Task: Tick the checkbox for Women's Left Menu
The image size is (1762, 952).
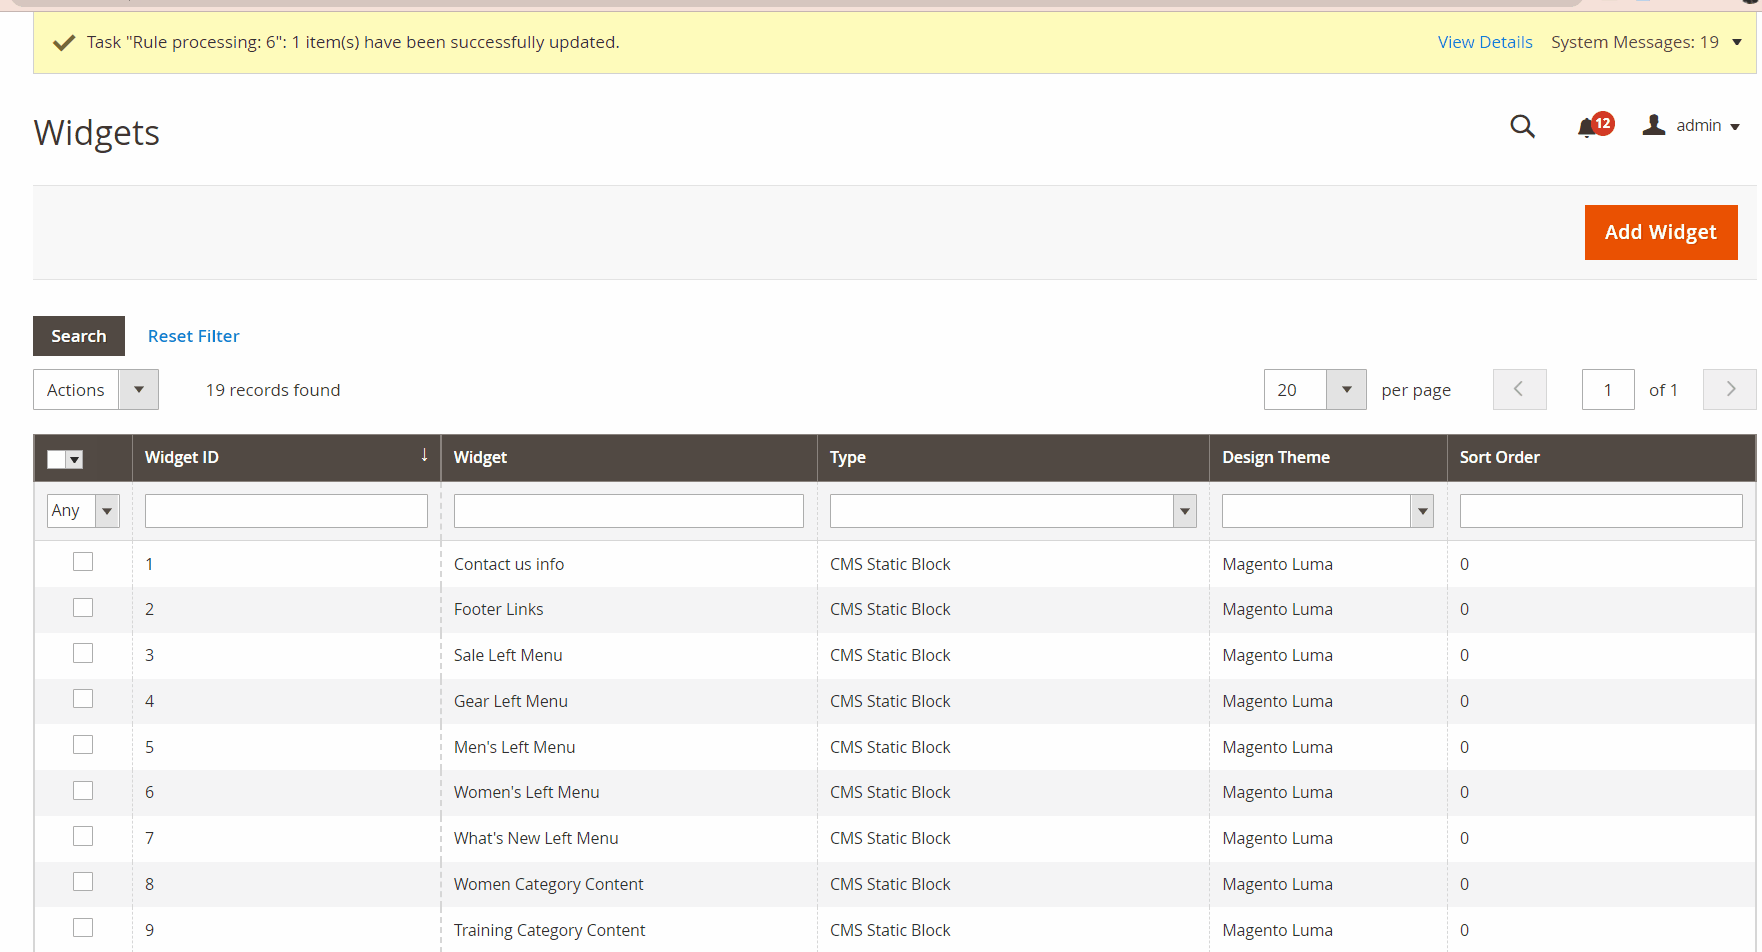Action: 83,790
